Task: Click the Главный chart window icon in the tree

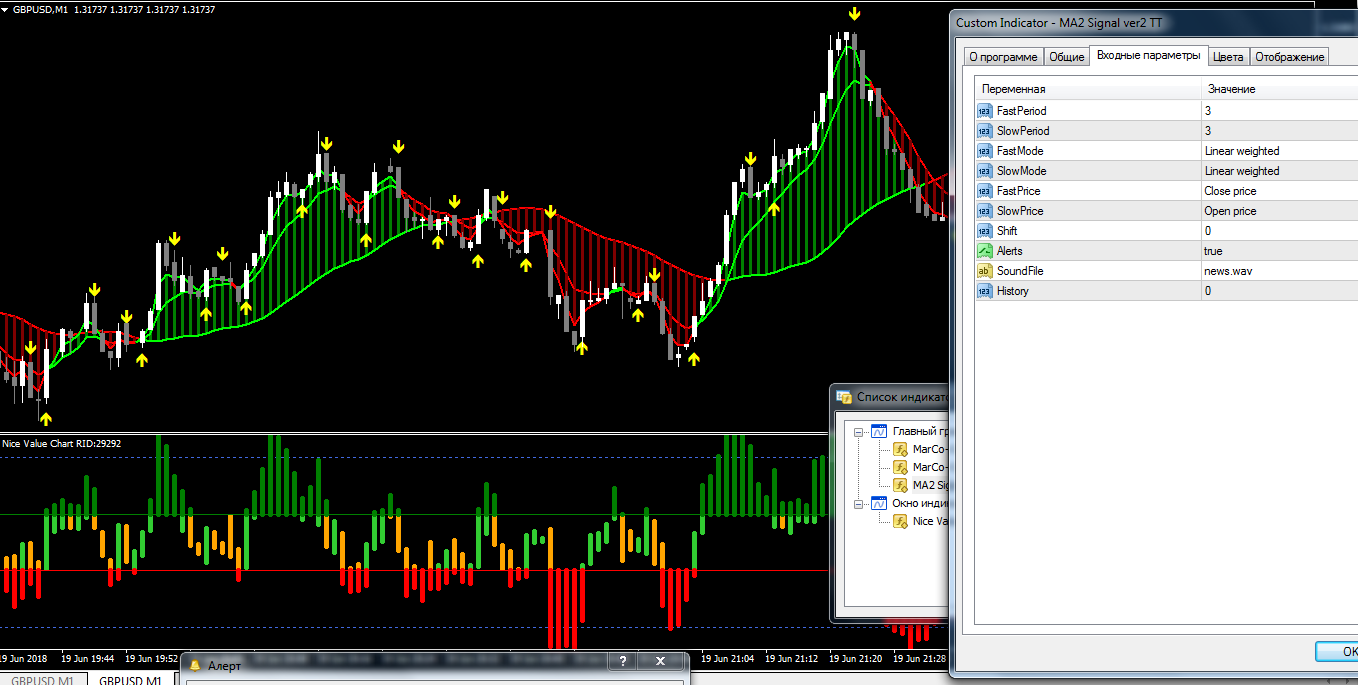Action: (879, 432)
